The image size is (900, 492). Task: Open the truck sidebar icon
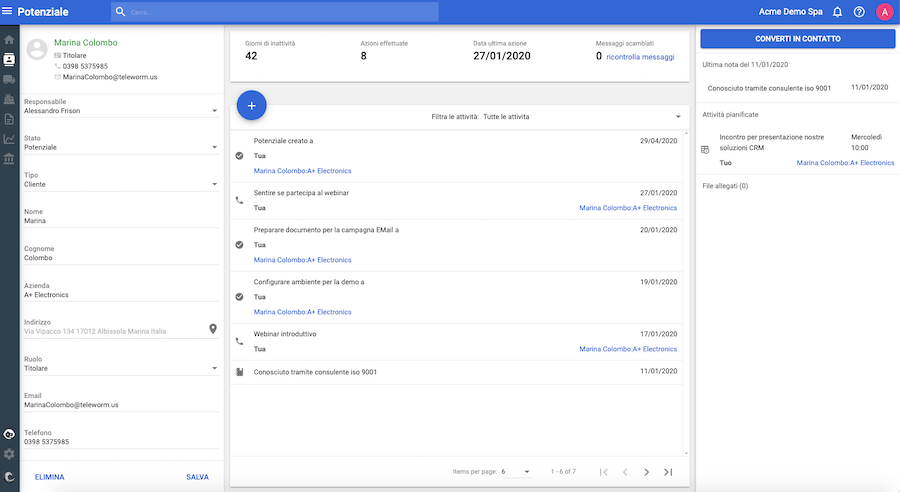coord(9,79)
